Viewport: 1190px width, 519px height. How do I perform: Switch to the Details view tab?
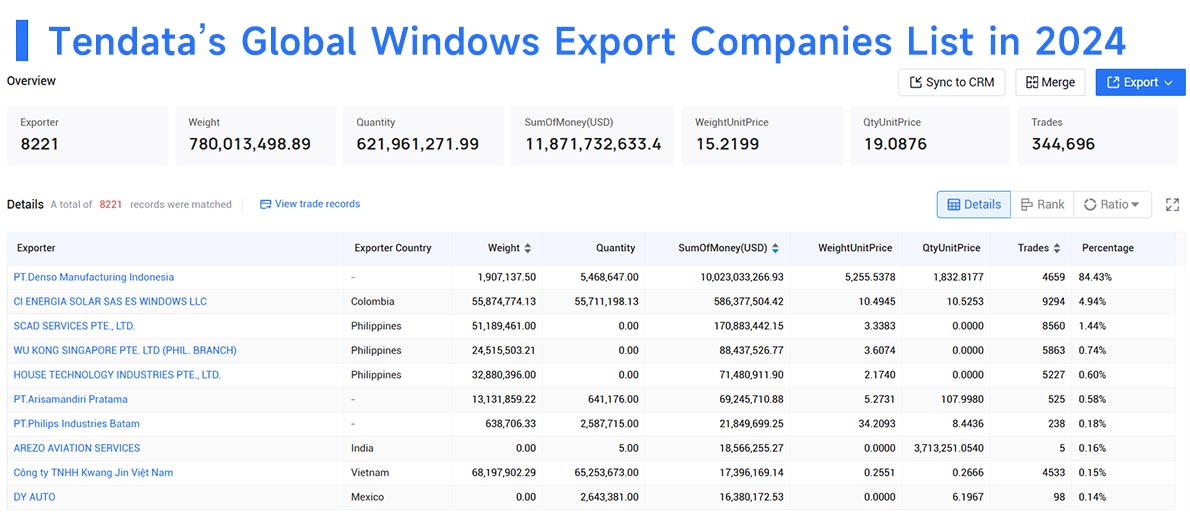pyautogui.click(x=974, y=204)
